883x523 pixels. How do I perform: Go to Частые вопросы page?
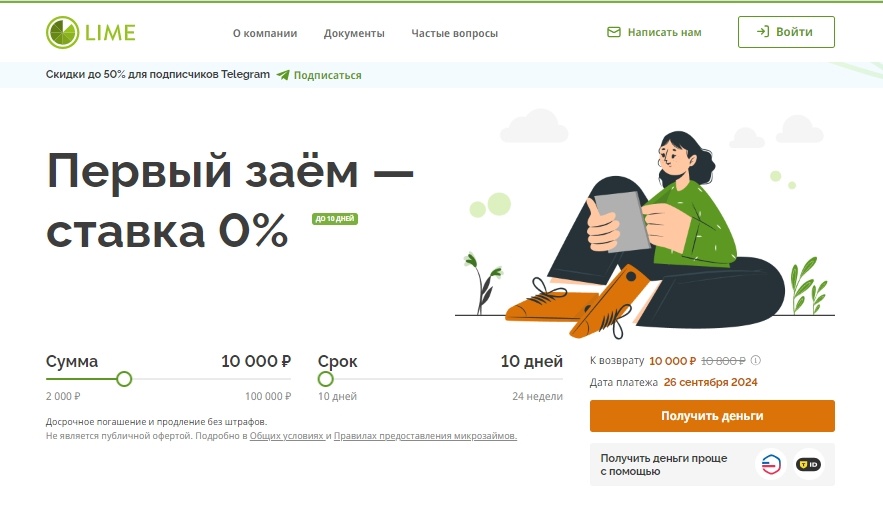454,33
